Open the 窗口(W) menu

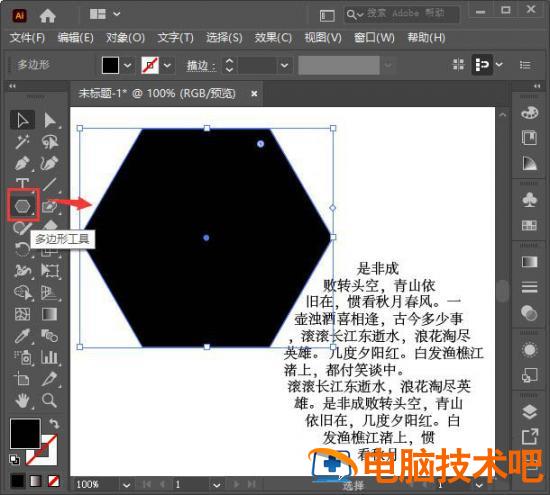click(374, 38)
